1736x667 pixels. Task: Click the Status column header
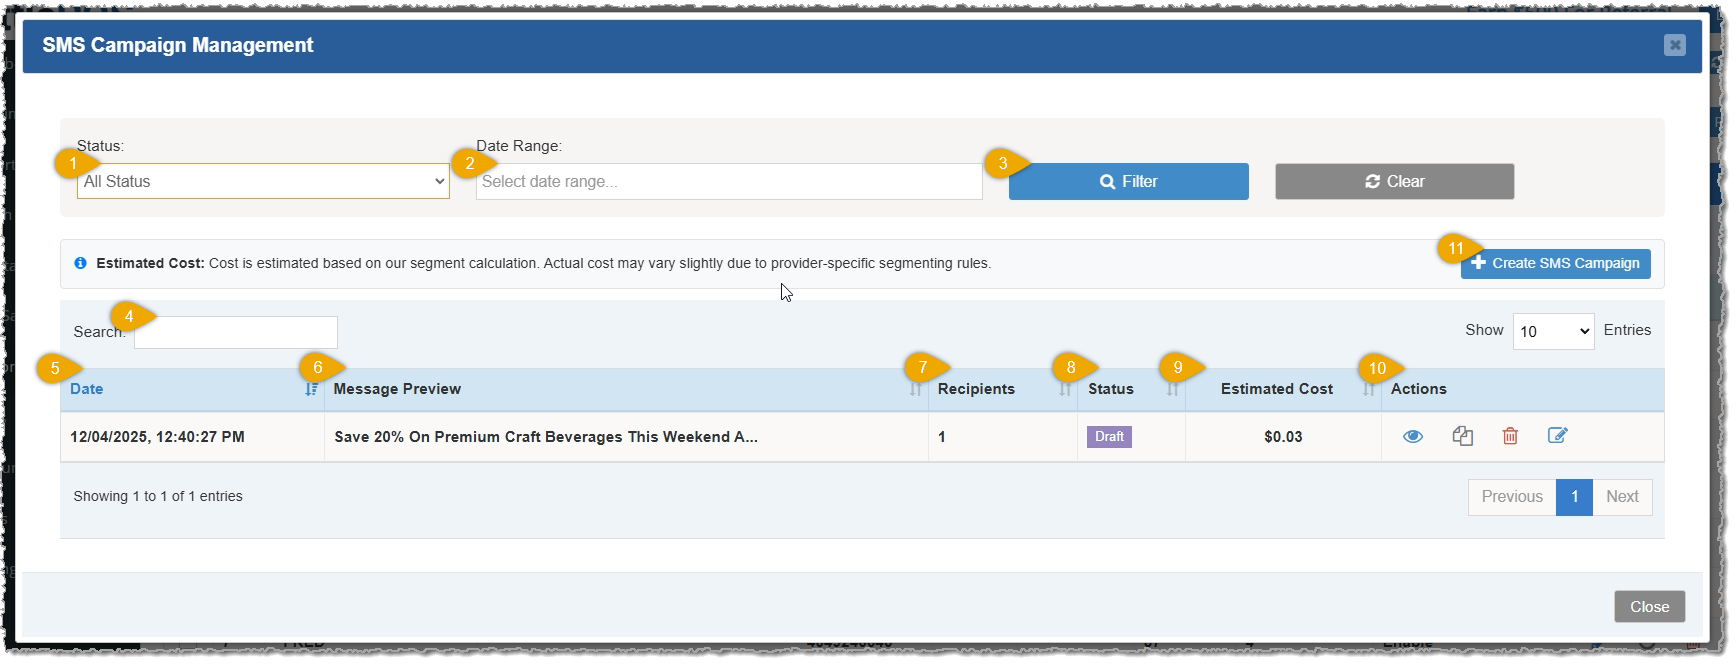click(1131, 389)
